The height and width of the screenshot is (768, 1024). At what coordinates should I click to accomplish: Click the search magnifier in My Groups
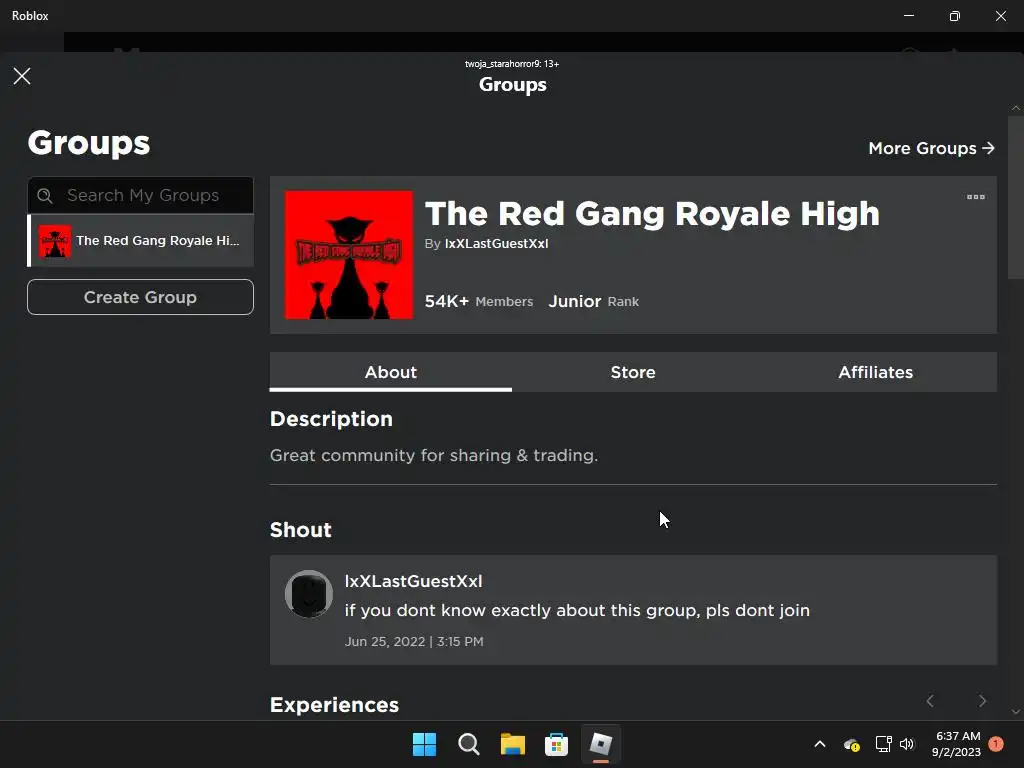pyautogui.click(x=45, y=195)
